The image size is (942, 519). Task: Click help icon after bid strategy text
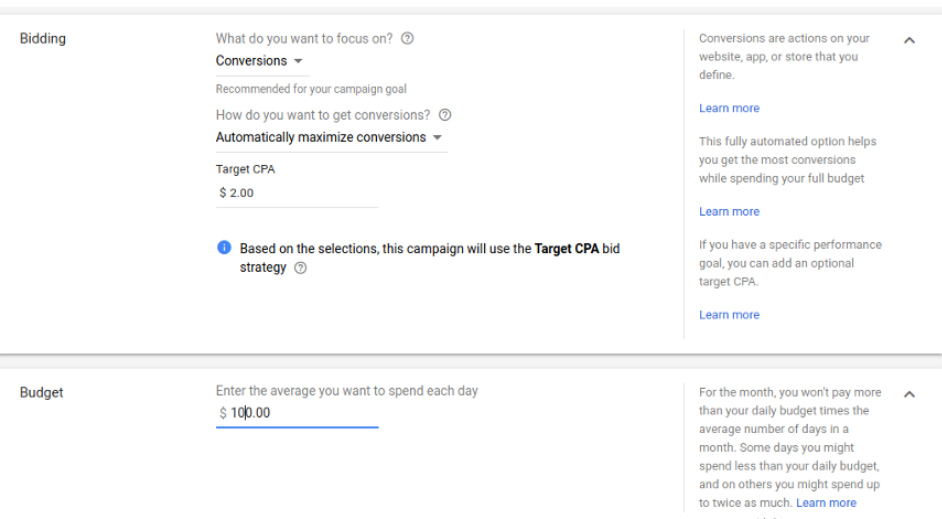coord(301,268)
